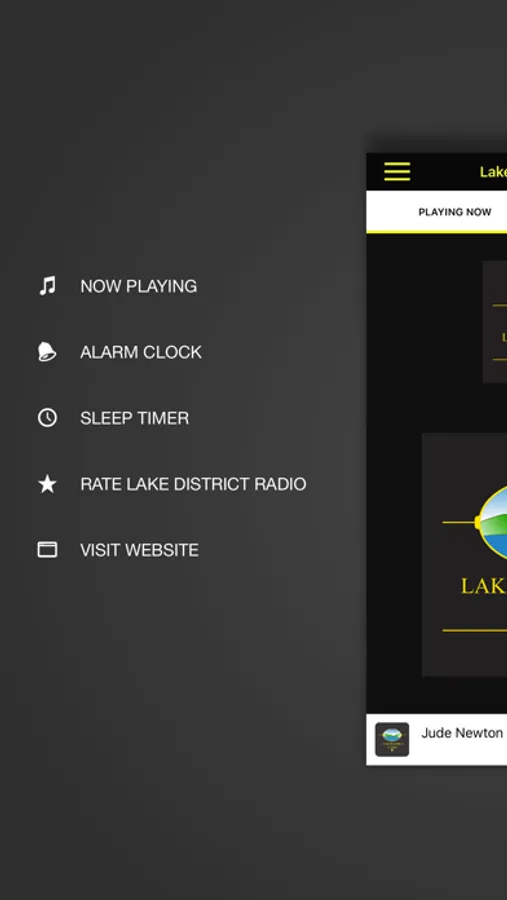Viewport: 507px width, 900px height.
Task: Choose SLEEP TIMER from the side menu
Action: 134,418
